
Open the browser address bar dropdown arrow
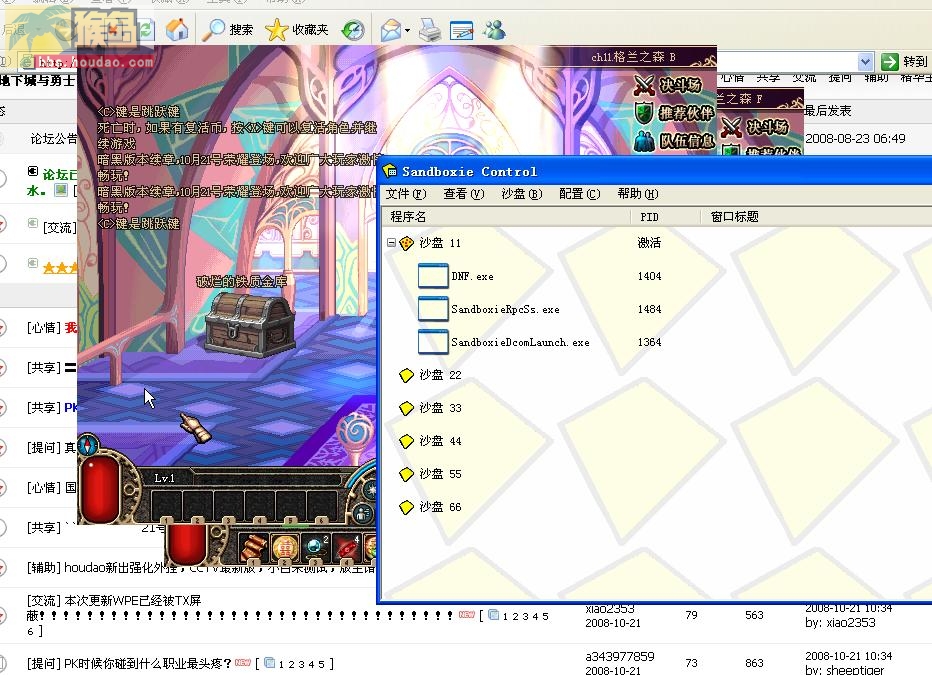(x=865, y=61)
